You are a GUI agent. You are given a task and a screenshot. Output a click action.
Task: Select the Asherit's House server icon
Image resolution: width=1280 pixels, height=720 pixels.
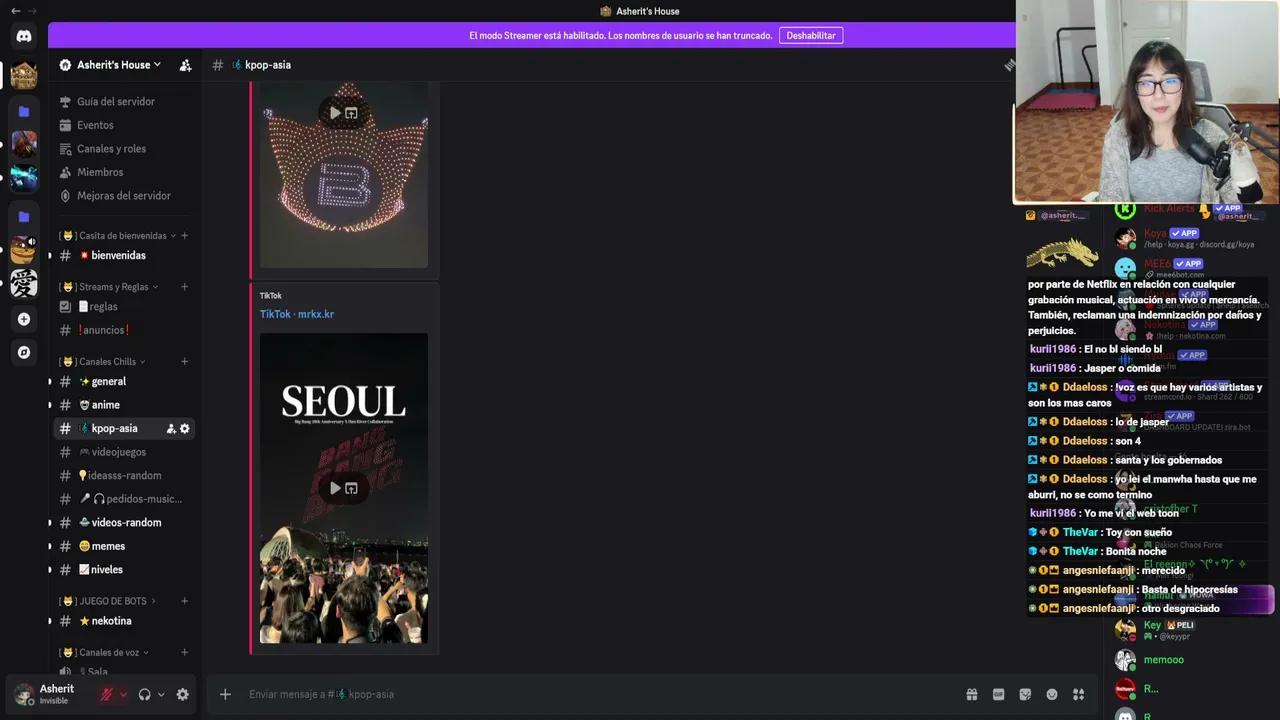pos(24,76)
